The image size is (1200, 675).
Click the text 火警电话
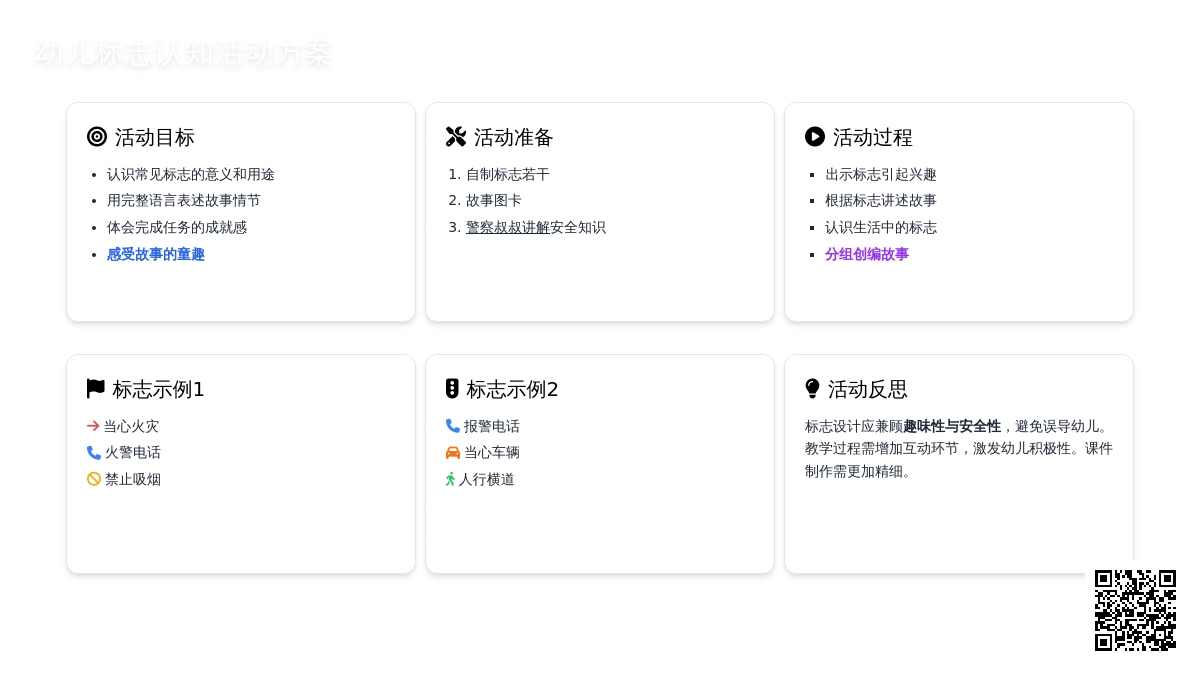[x=133, y=453]
